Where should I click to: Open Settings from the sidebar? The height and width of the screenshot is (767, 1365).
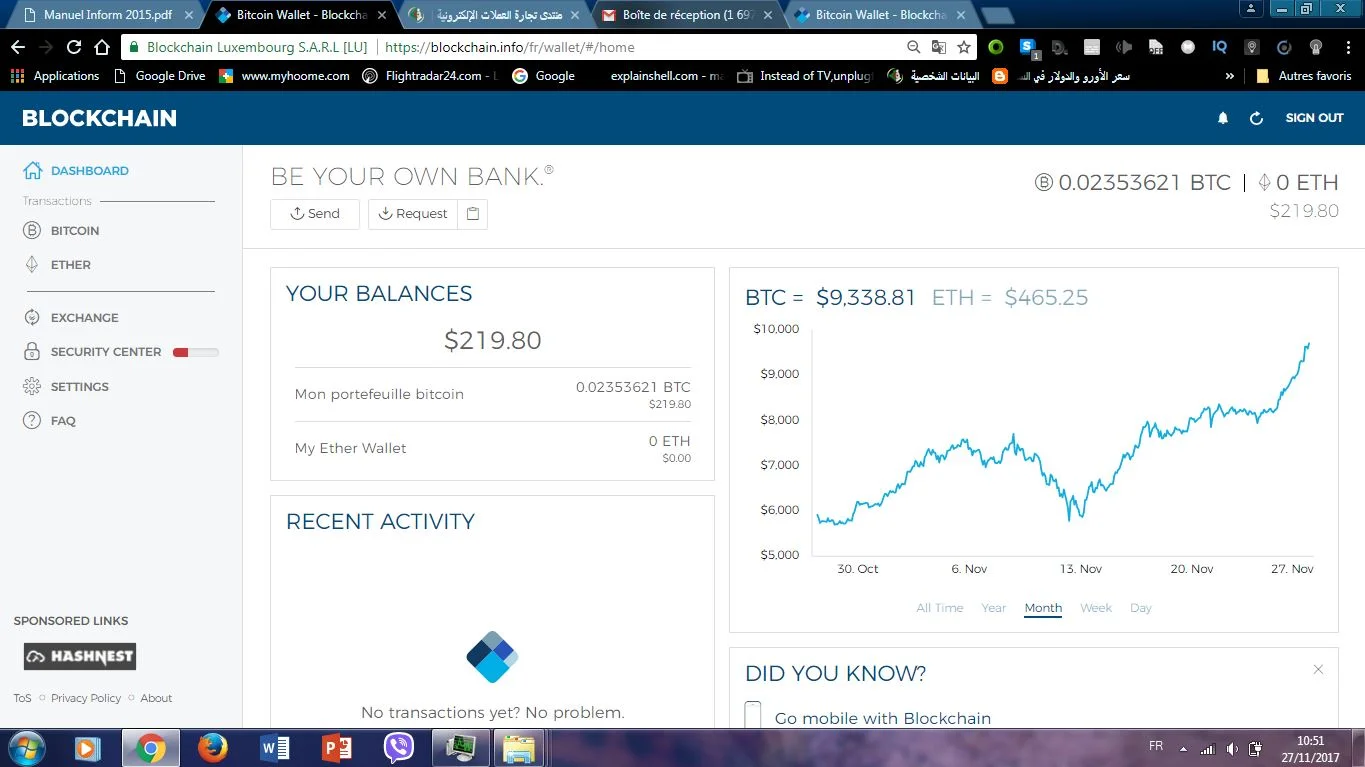79,387
